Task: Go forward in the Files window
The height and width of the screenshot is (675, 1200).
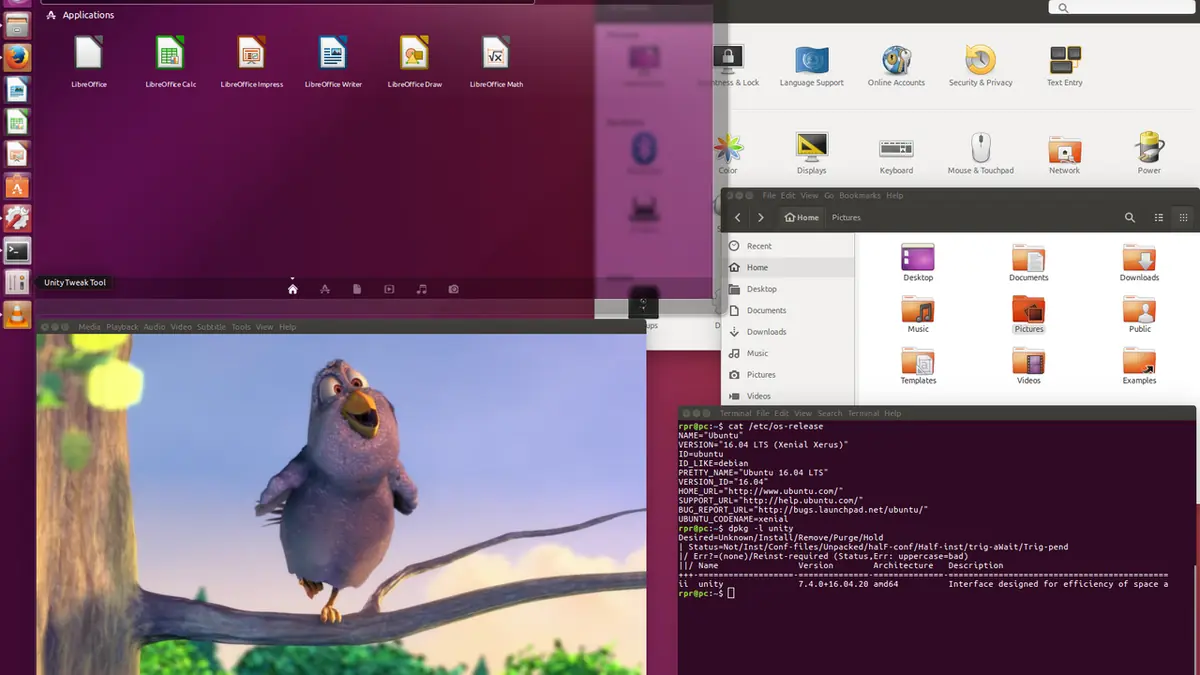Action: [x=761, y=217]
